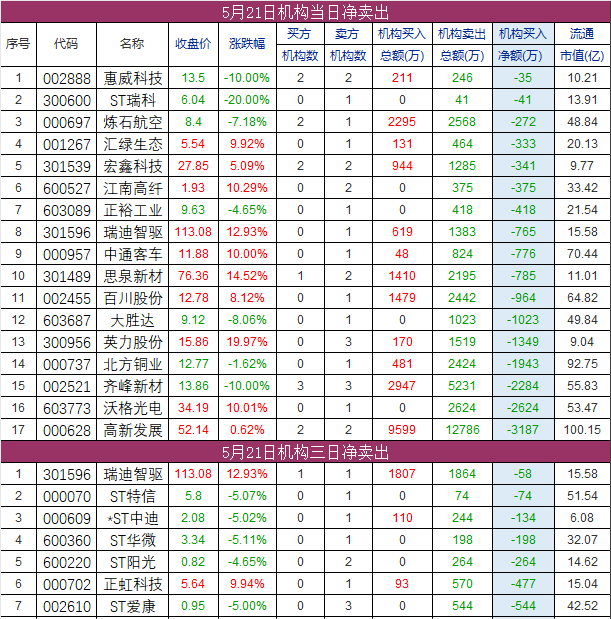Click the 70.44 market value cell
Viewport: 611px width, 619px height.
tap(582, 254)
